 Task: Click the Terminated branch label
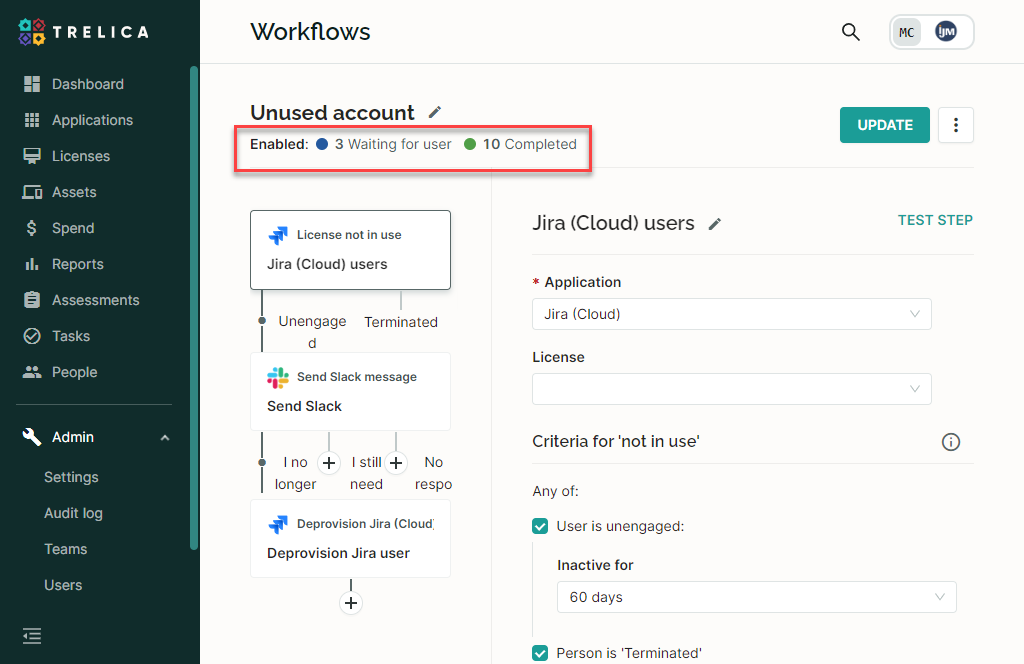tap(401, 322)
